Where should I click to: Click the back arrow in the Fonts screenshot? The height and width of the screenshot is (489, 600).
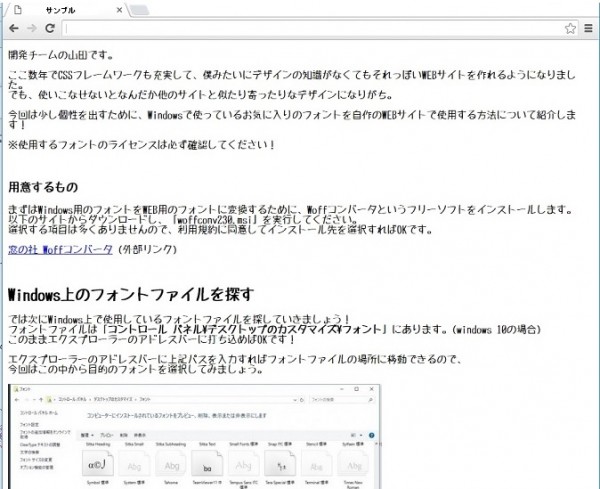pos(17,400)
